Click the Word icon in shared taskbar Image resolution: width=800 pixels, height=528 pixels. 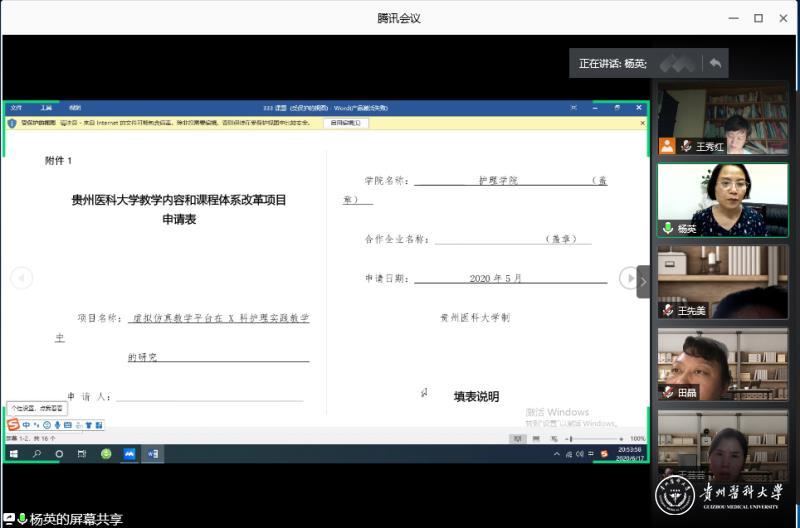tap(154, 454)
